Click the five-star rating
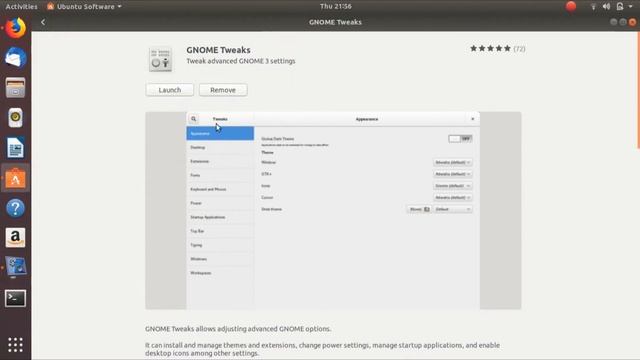This screenshot has width=640, height=360. pyautogui.click(x=490, y=49)
